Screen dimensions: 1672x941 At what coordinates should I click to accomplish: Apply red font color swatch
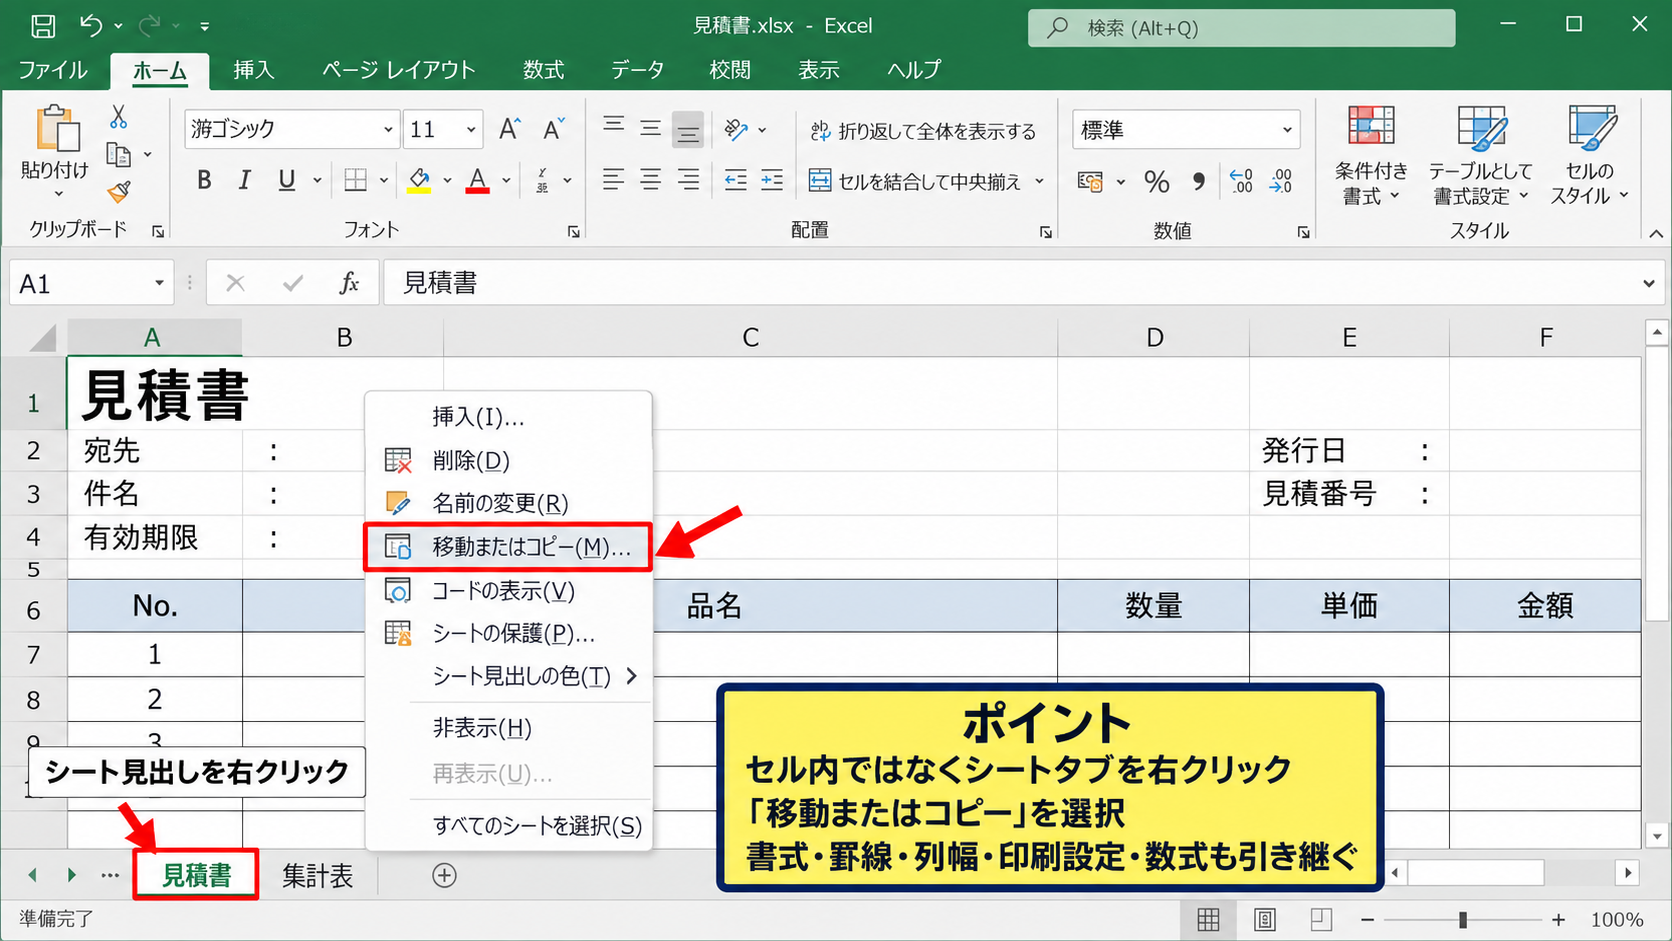[478, 181]
